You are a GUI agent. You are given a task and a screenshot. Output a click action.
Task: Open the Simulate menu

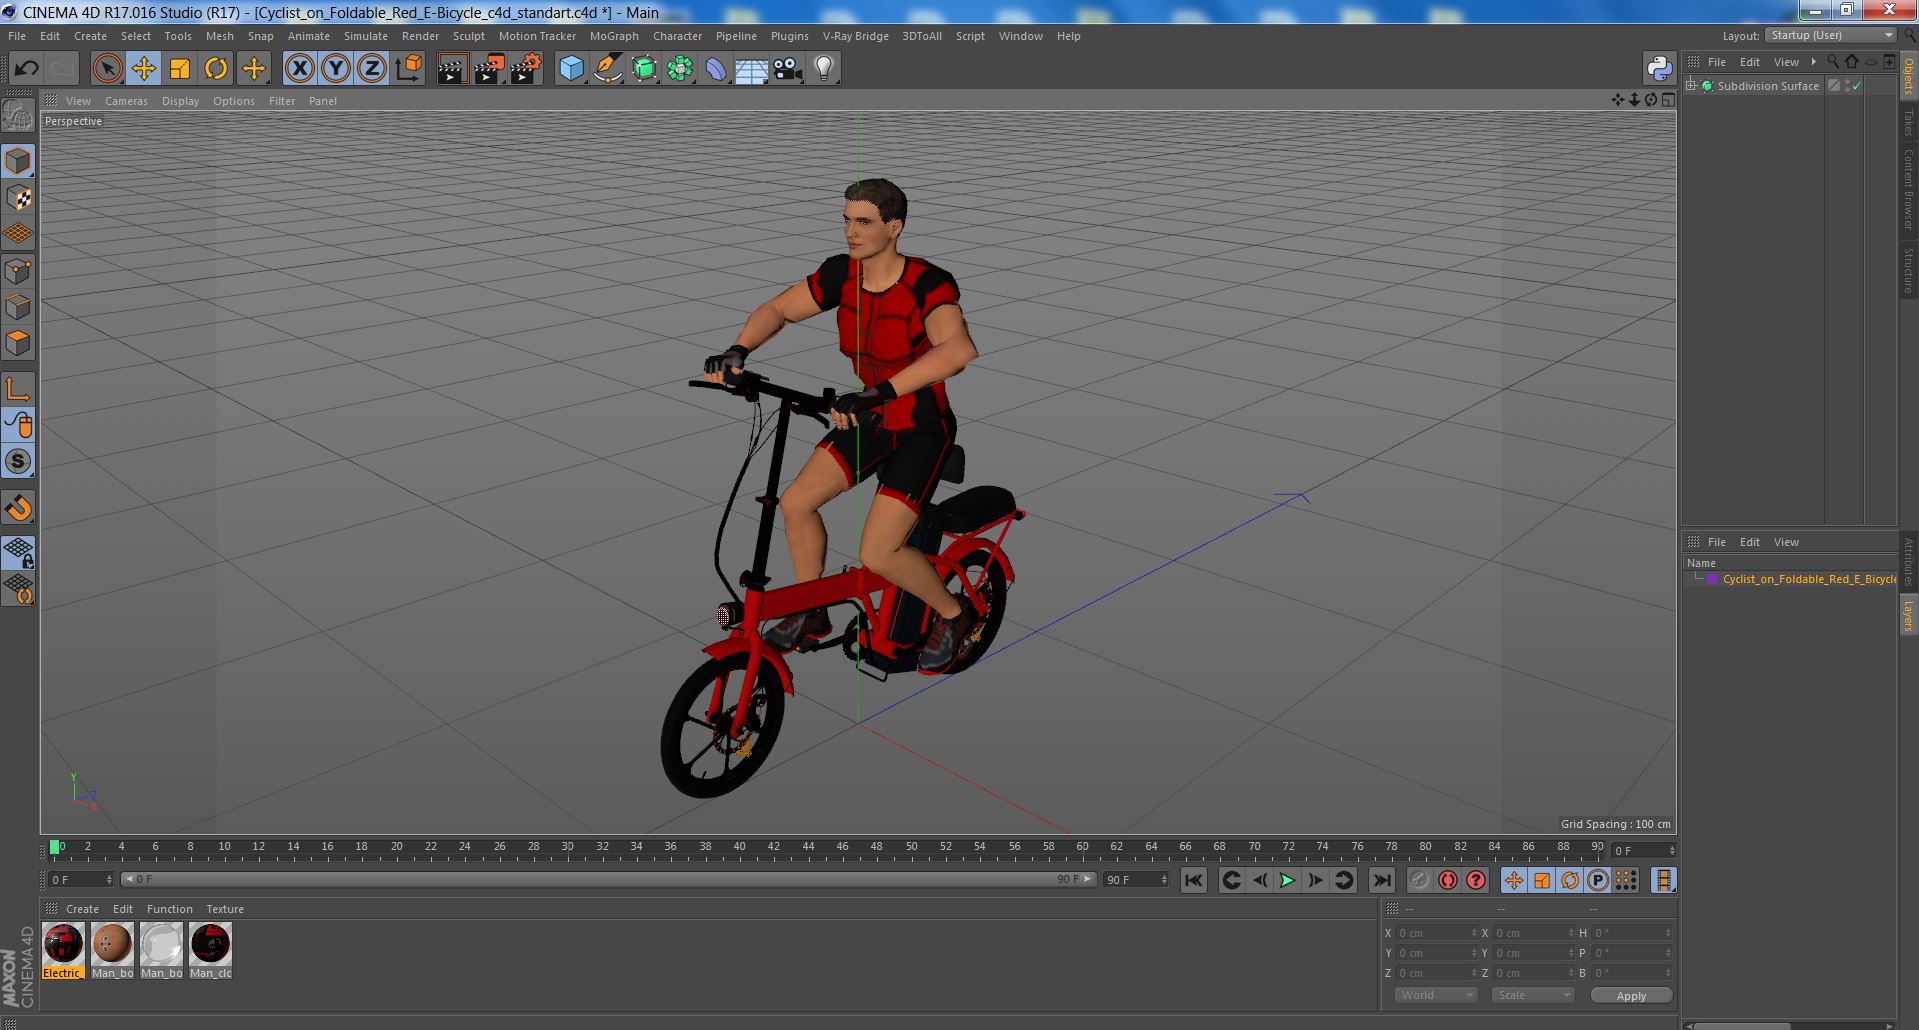pyautogui.click(x=366, y=36)
